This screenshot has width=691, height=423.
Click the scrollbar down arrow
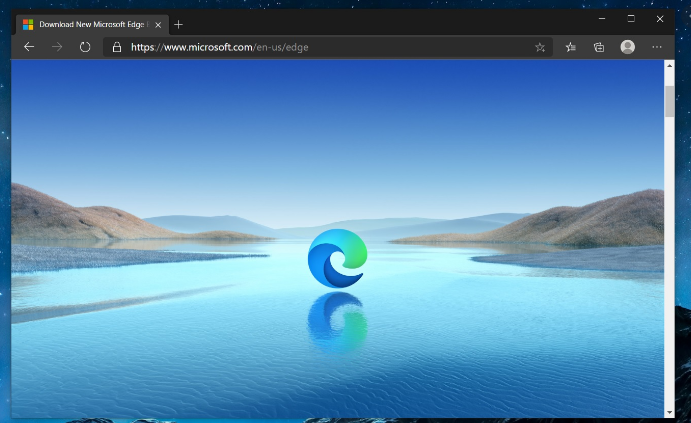[x=669, y=413]
